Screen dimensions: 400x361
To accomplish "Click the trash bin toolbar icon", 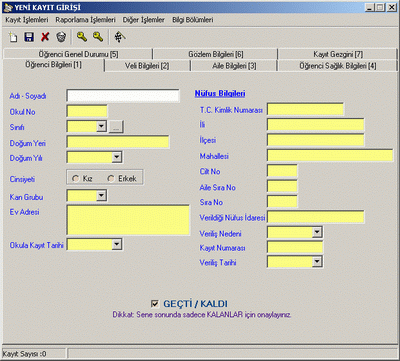I will click(61, 37).
